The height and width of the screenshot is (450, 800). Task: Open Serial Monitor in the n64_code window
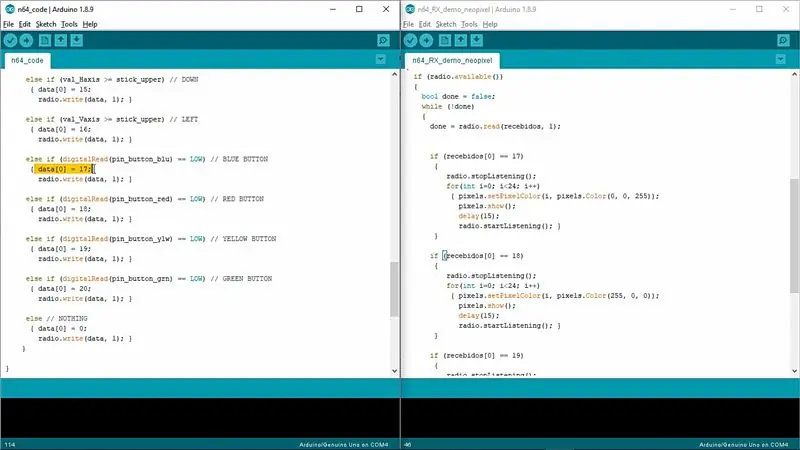pyautogui.click(x=383, y=40)
